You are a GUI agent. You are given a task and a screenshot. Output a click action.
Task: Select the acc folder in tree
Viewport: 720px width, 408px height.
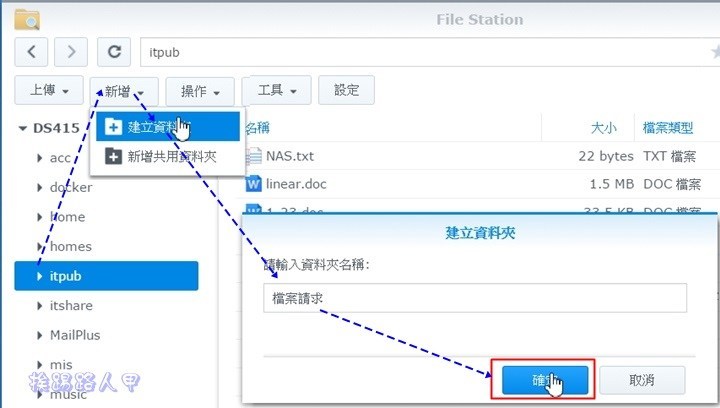(x=60, y=158)
